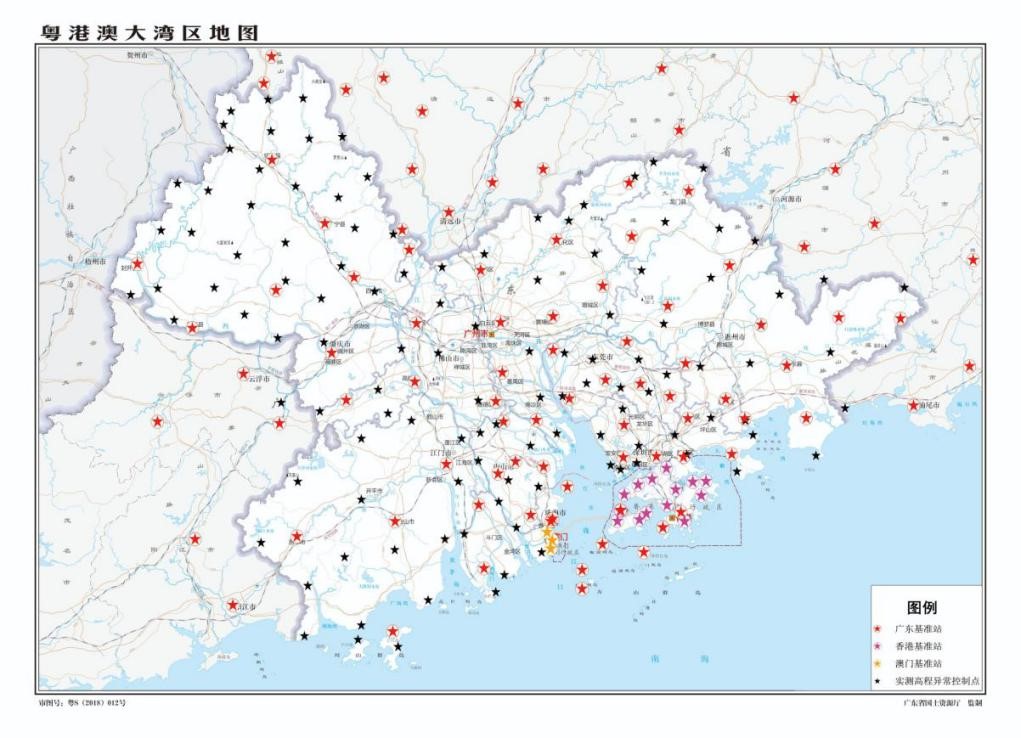This screenshot has height=738, width=1021.
Task: Click the red star next to 云浮市
Action: click(x=243, y=373)
